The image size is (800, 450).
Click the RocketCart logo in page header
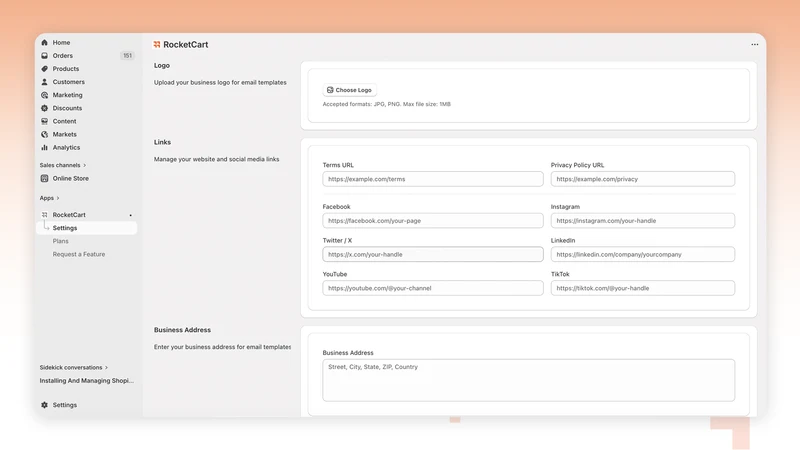[x=157, y=44]
